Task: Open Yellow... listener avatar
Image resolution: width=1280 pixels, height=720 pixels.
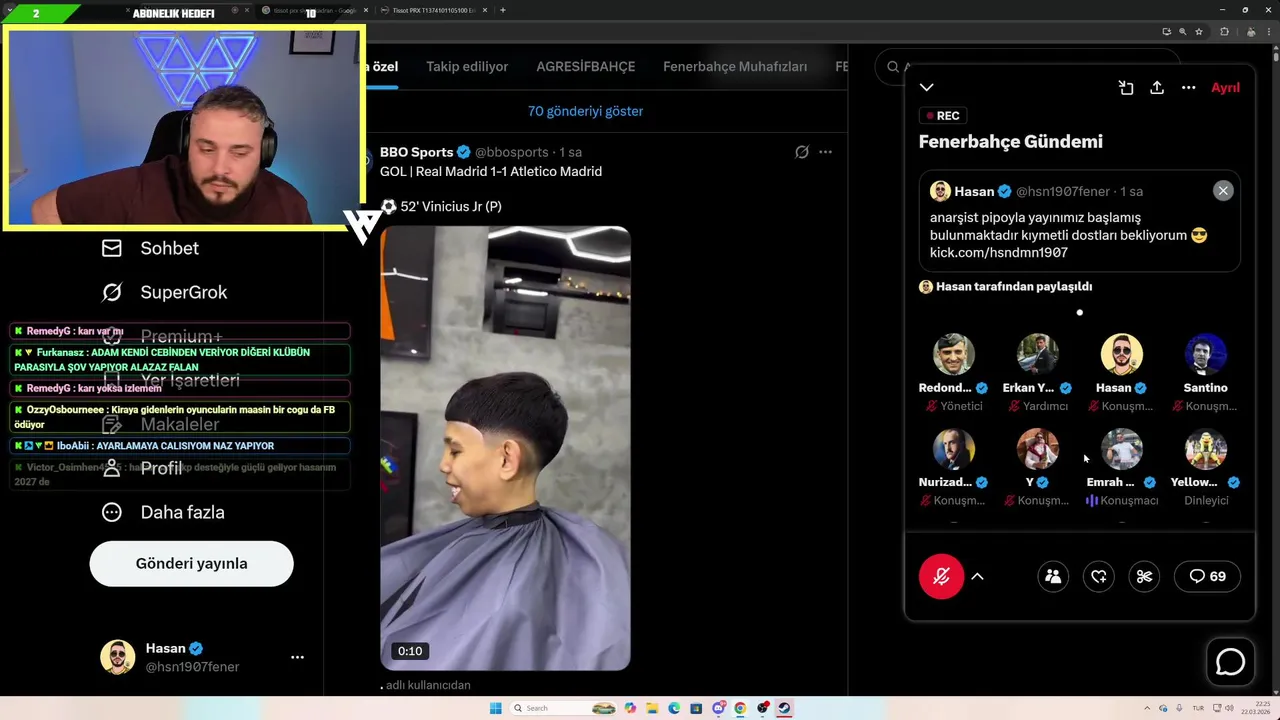Action: 1206,449
